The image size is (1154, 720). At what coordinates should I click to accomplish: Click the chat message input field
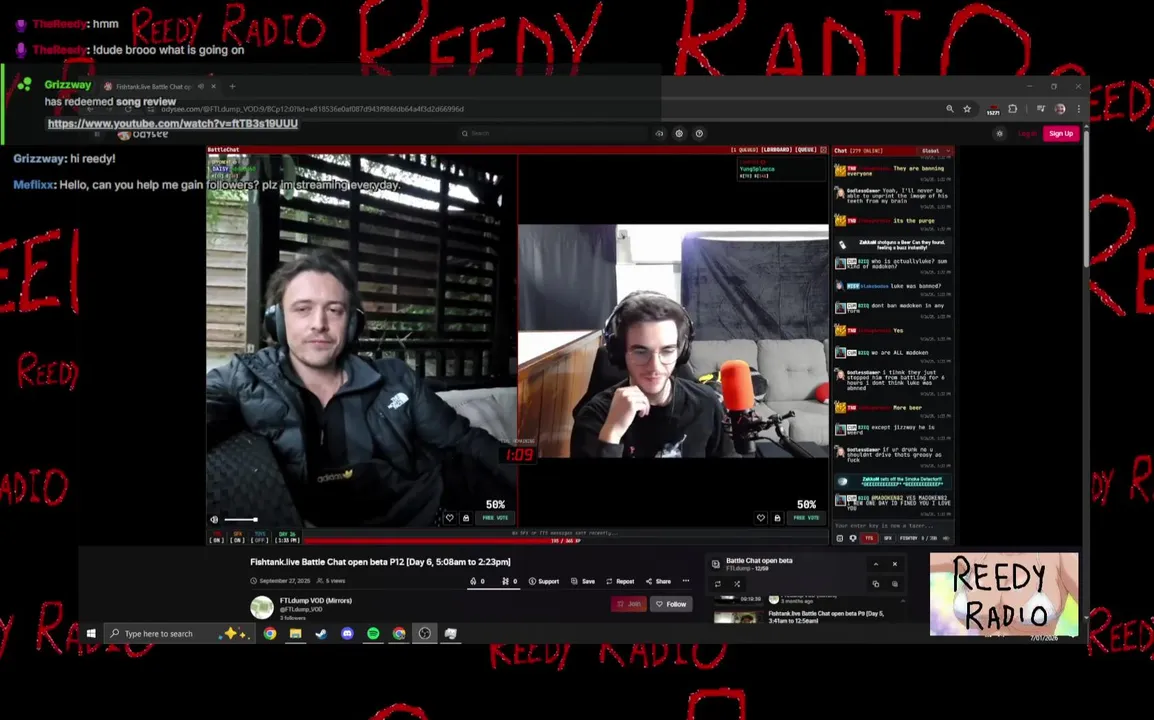(892, 526)
